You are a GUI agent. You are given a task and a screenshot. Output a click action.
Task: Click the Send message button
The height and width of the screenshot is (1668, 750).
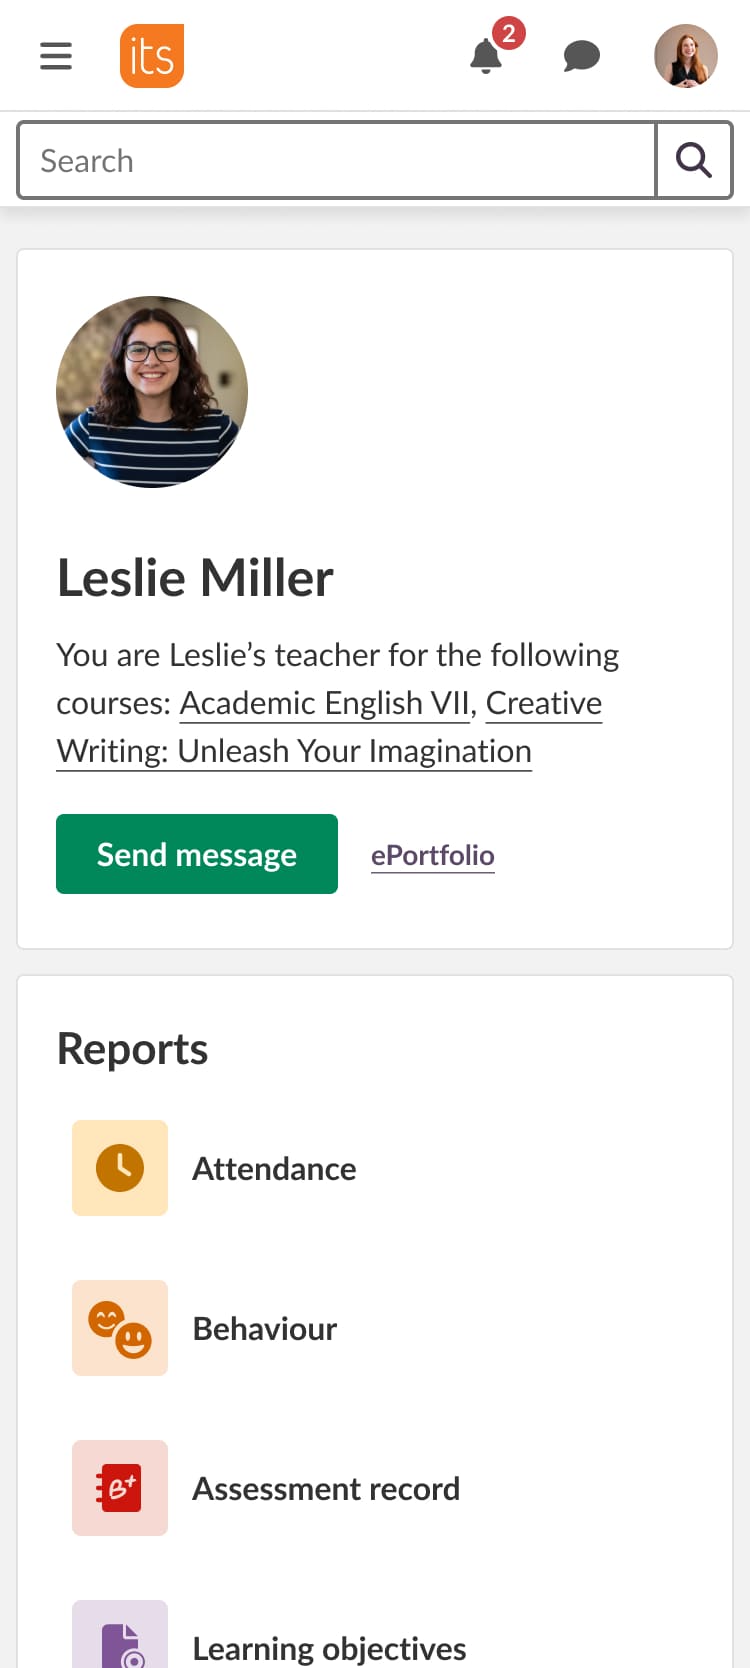point(197,854)
